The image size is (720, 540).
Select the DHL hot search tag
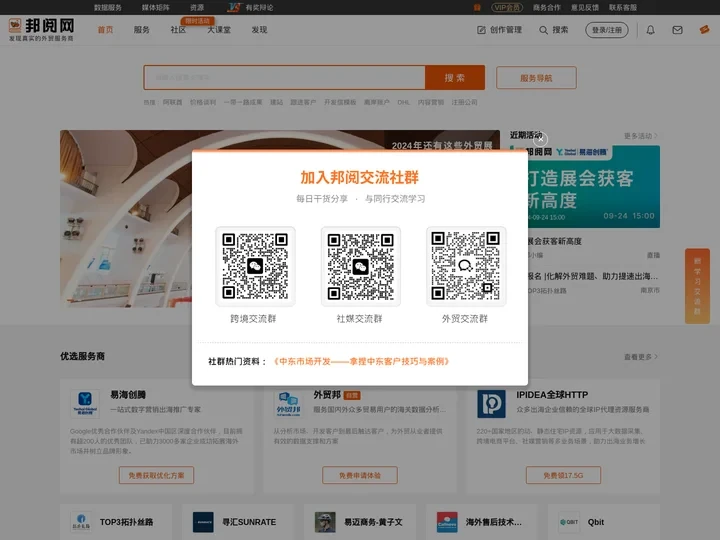pyautogui.click(x=403, y=102)
